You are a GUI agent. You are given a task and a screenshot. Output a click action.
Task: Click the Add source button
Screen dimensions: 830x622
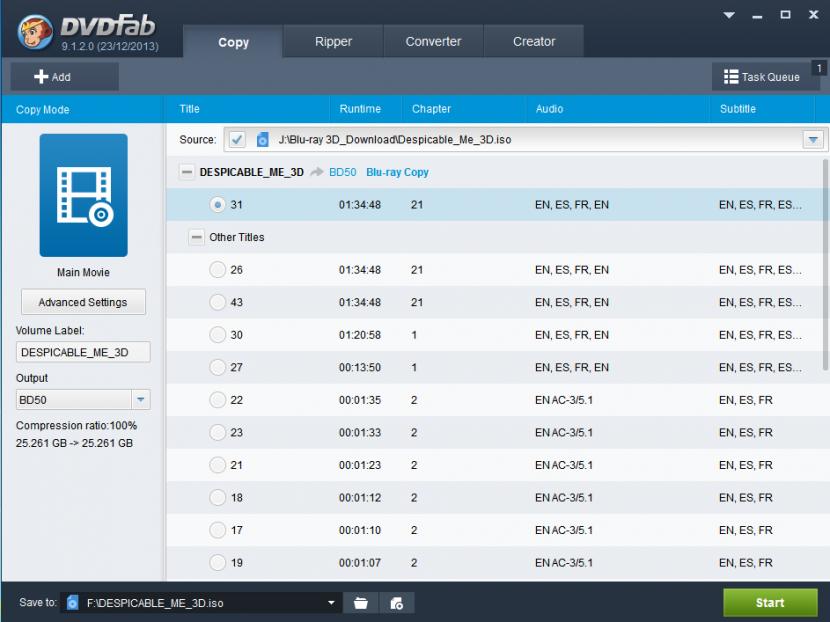click(64, 77)
